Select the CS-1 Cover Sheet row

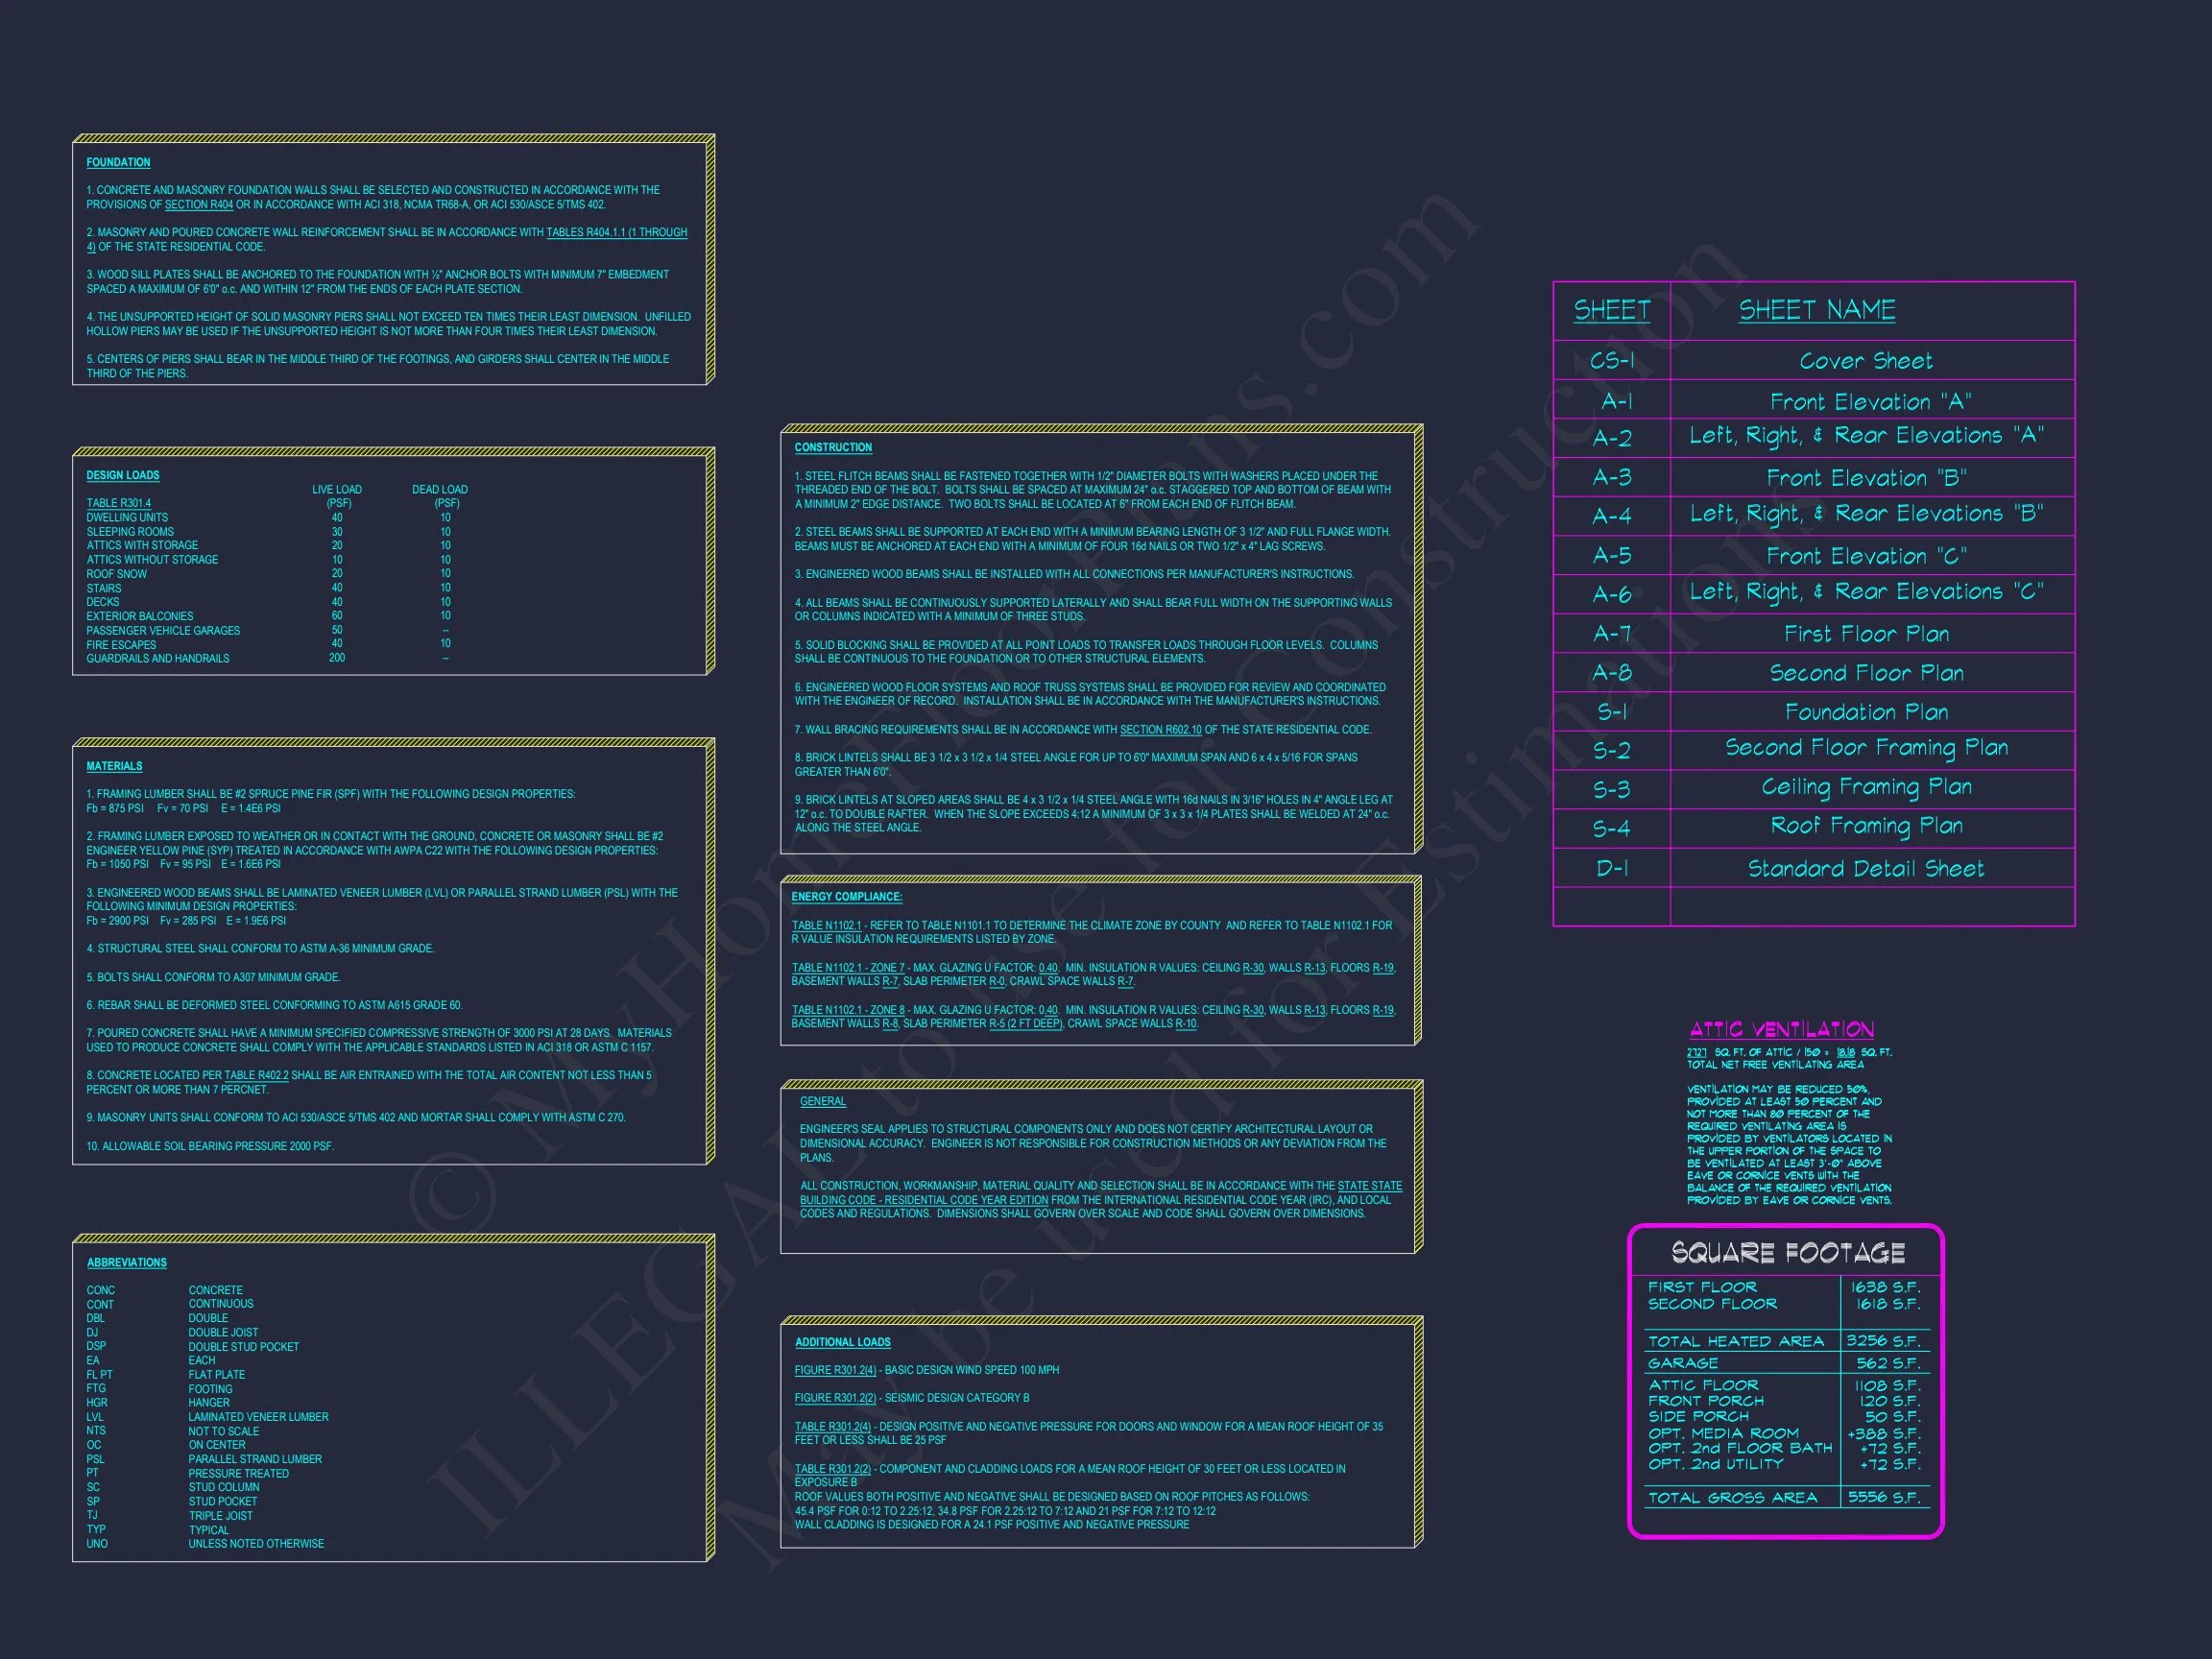[x=1865, y=361]
